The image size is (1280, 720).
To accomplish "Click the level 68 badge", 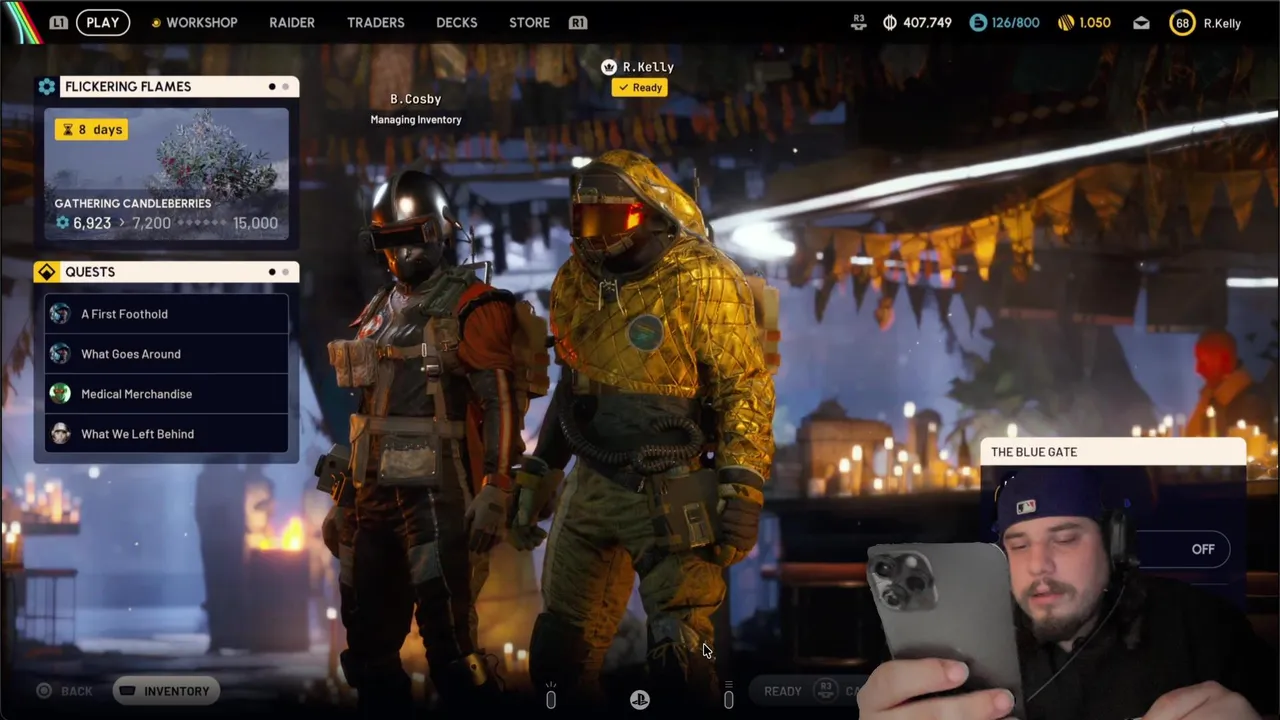I will click(x=1182, y=22).
